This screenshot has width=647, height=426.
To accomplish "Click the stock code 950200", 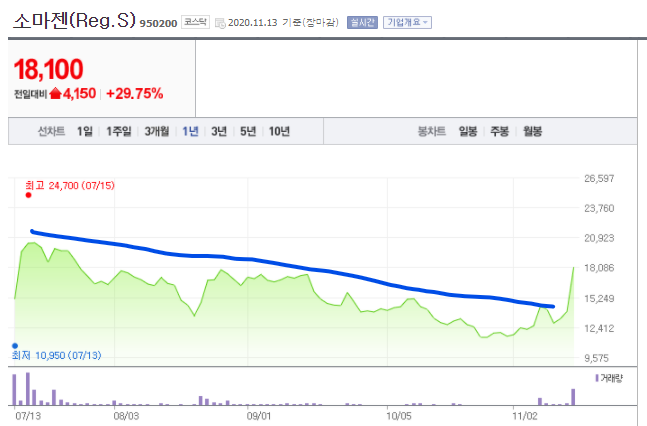I will (158, 24).
